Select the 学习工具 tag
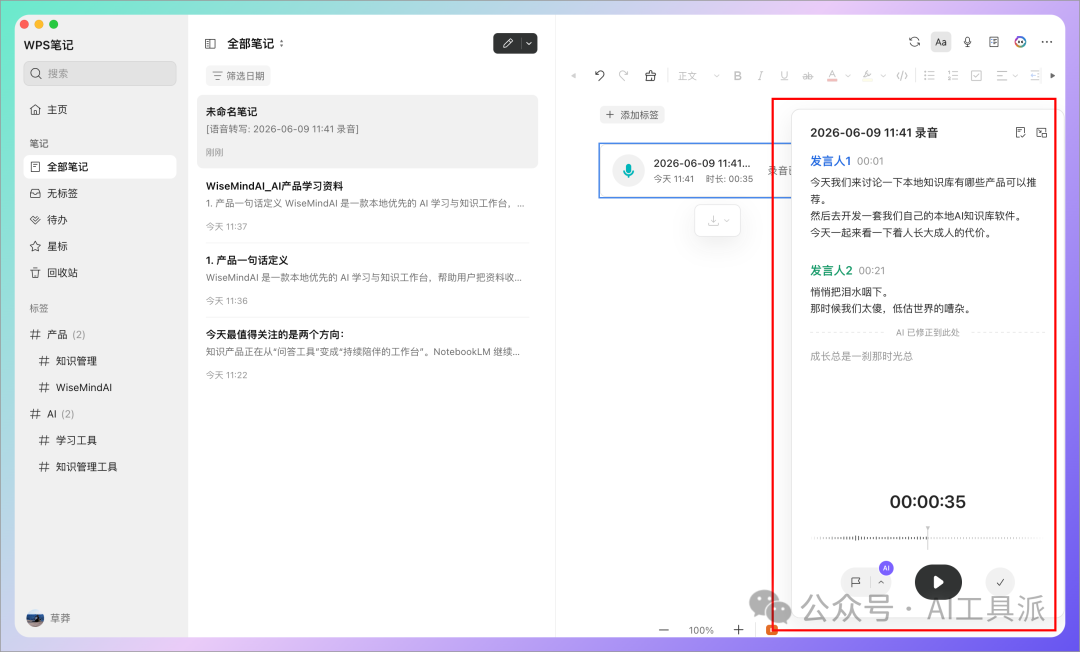 point(100,440)
